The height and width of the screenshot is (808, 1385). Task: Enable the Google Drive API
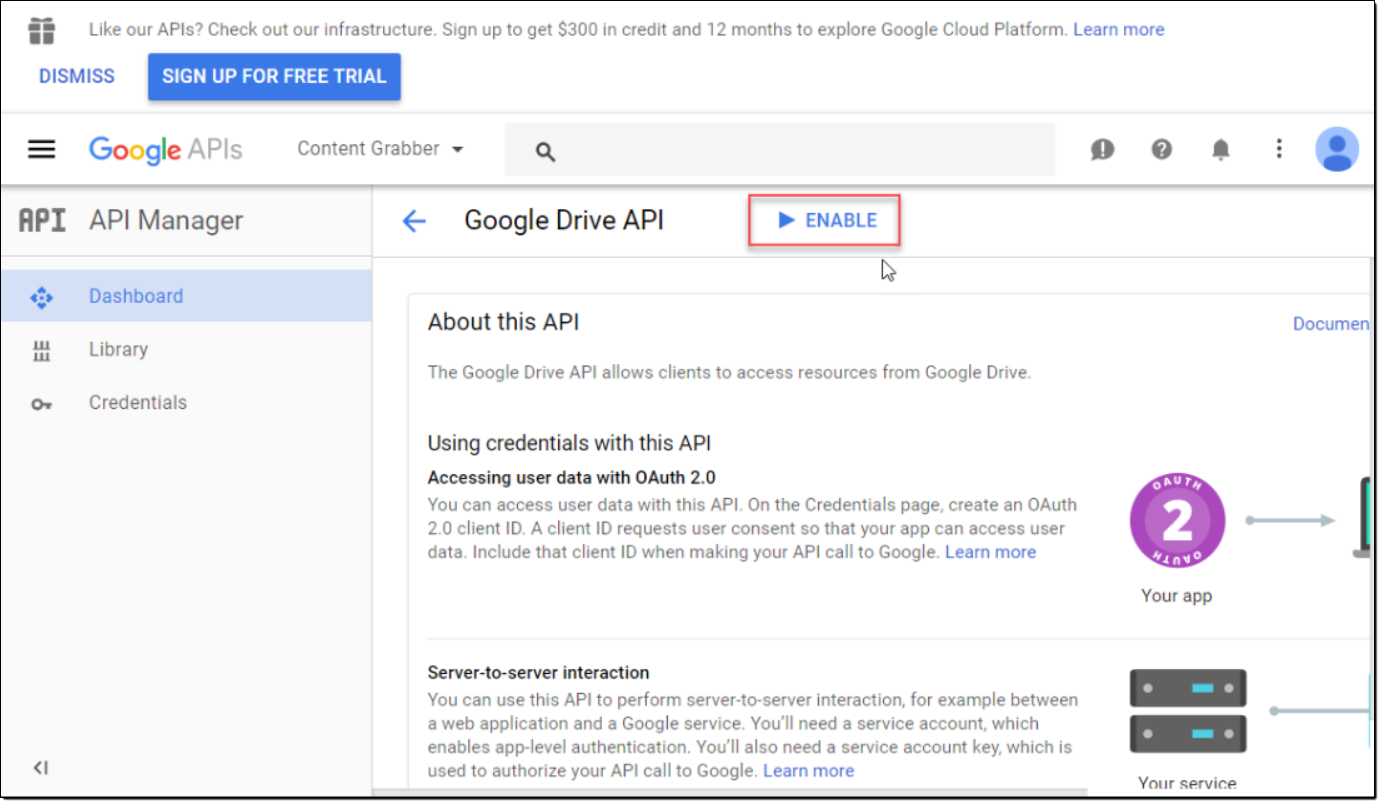[826, 221]
